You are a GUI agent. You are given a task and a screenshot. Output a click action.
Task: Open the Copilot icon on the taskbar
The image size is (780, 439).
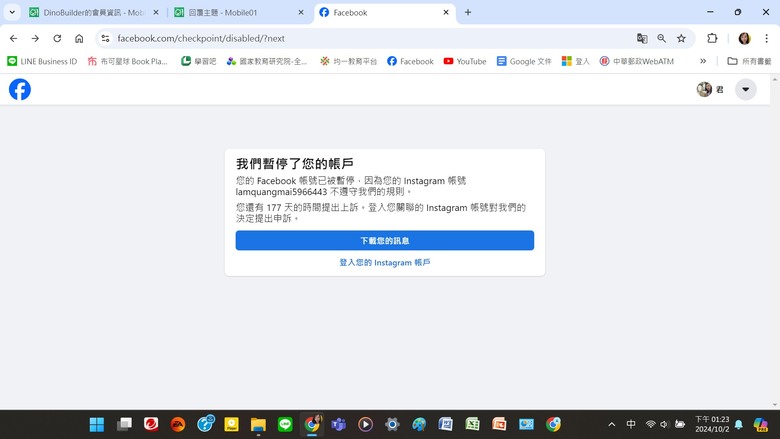761,424
